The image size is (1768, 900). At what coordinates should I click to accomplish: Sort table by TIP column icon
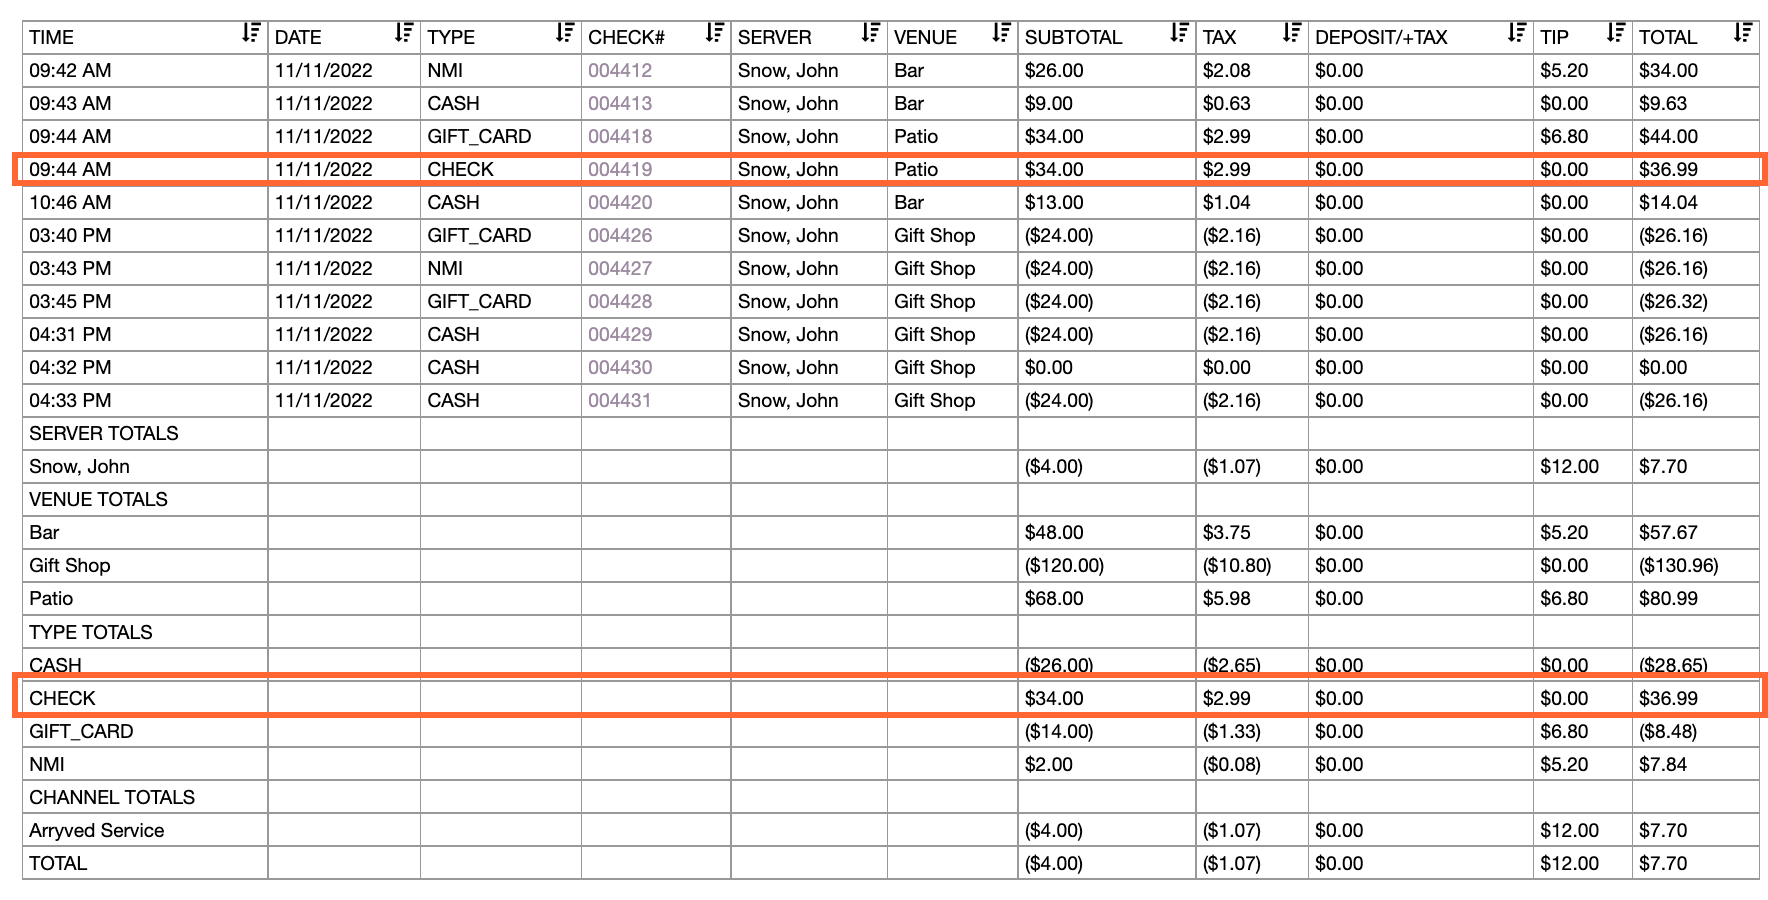click(x=1615, y=33)
